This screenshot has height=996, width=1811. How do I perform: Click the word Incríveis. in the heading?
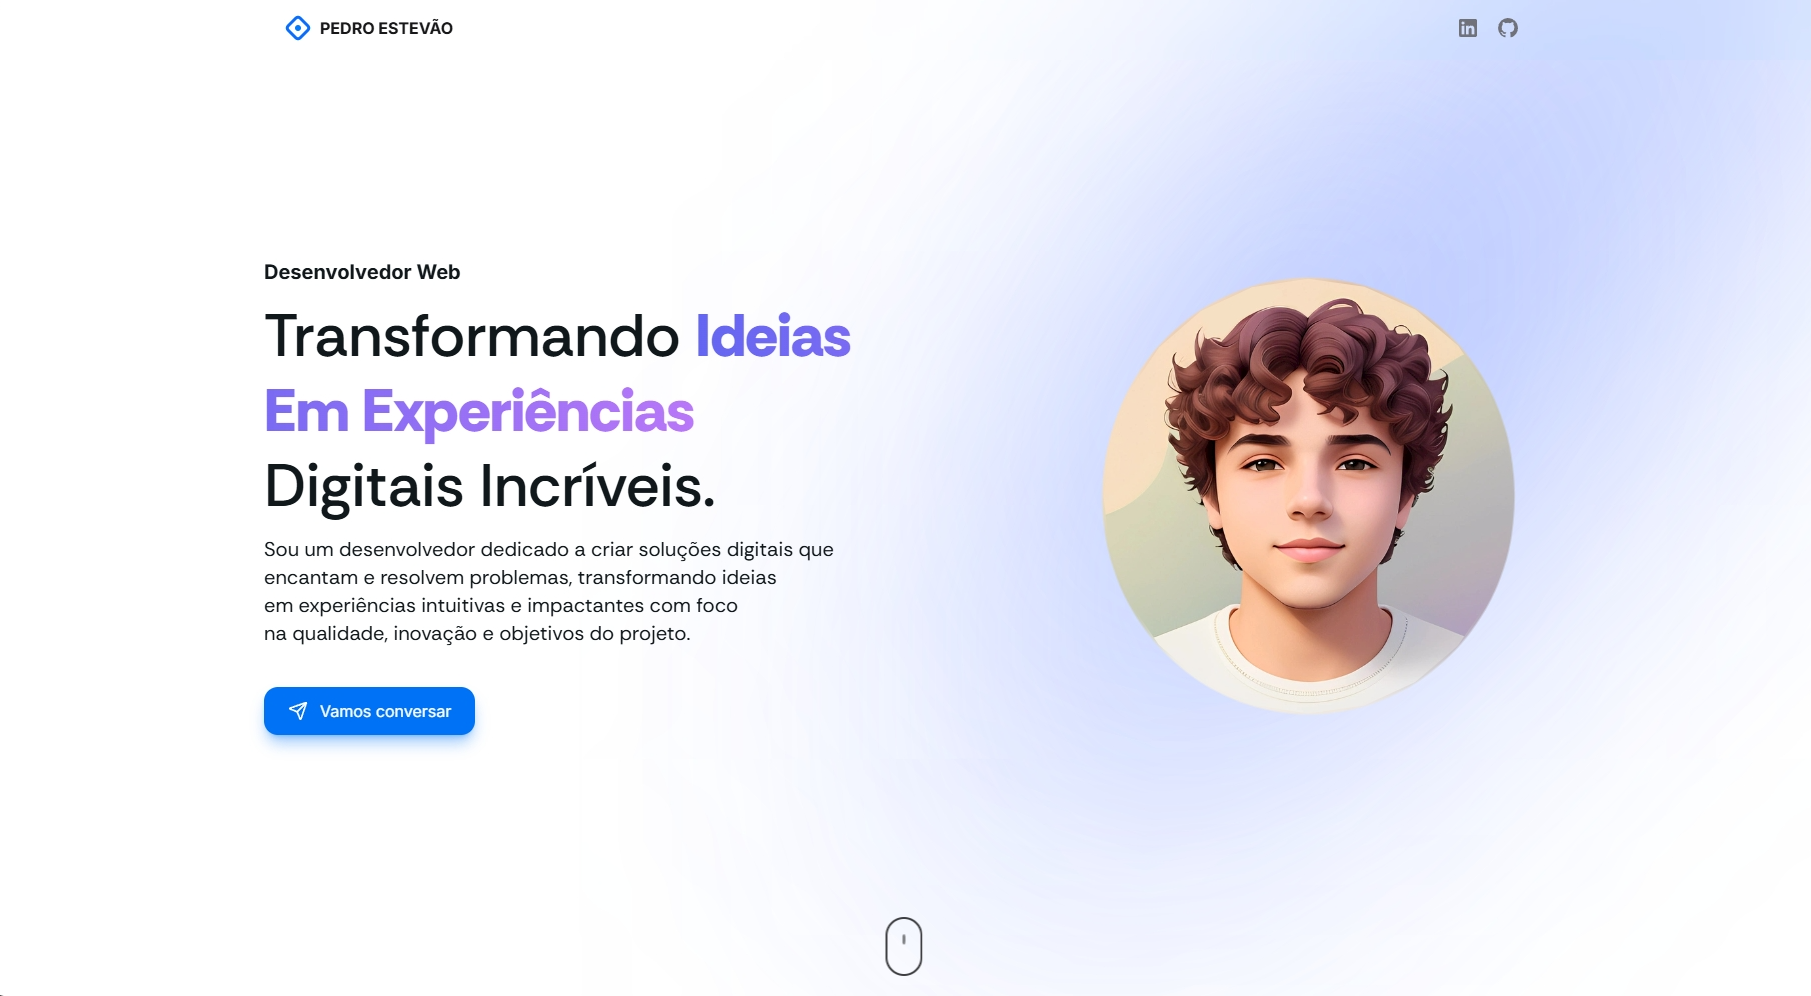click(x=598, y=487)
